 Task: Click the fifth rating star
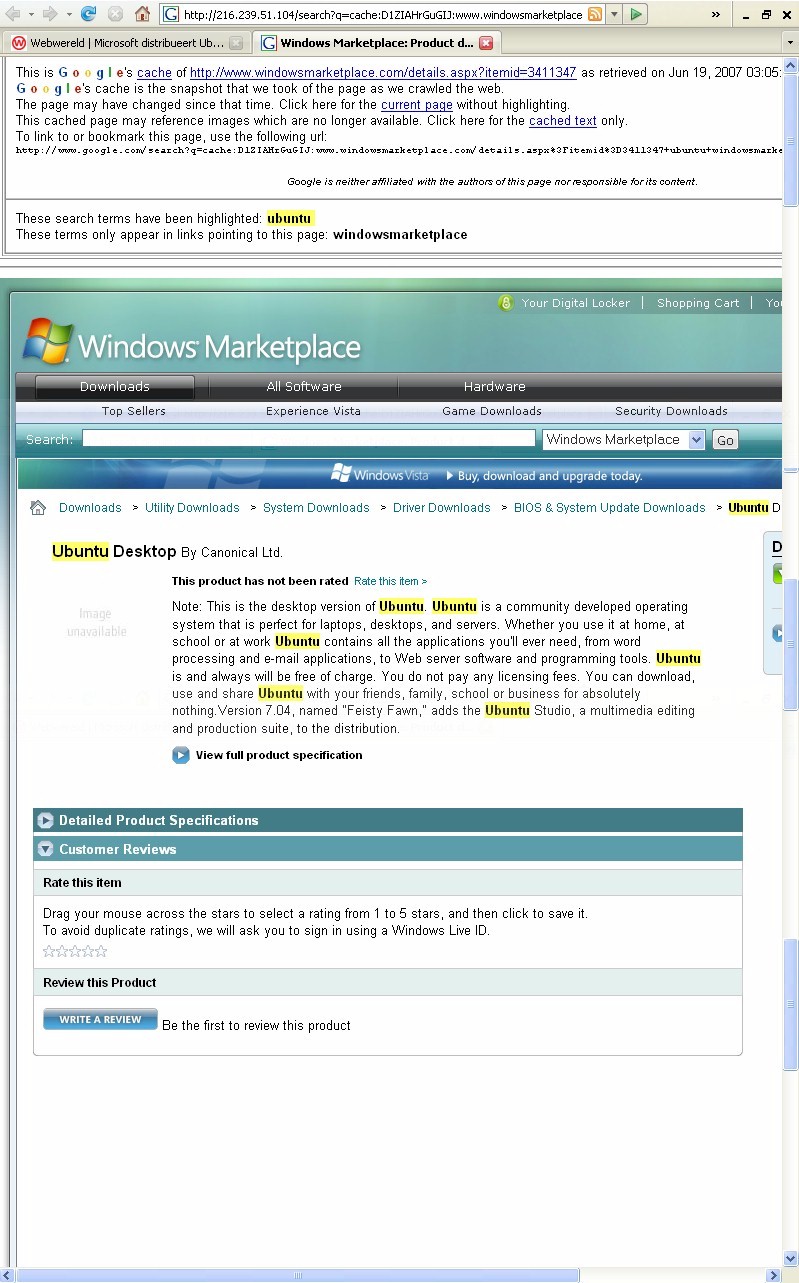(100, 951)
